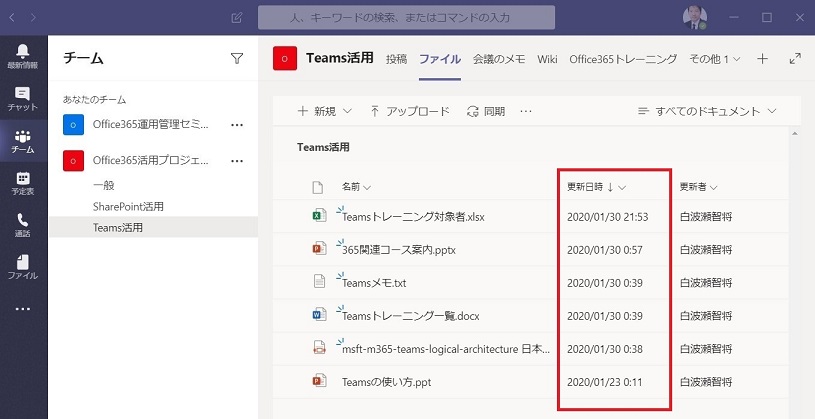This screenshot has height=419, width=815.
Task: Click the text file icon of Teamsメモ.txt
Action: coord(319,282)
